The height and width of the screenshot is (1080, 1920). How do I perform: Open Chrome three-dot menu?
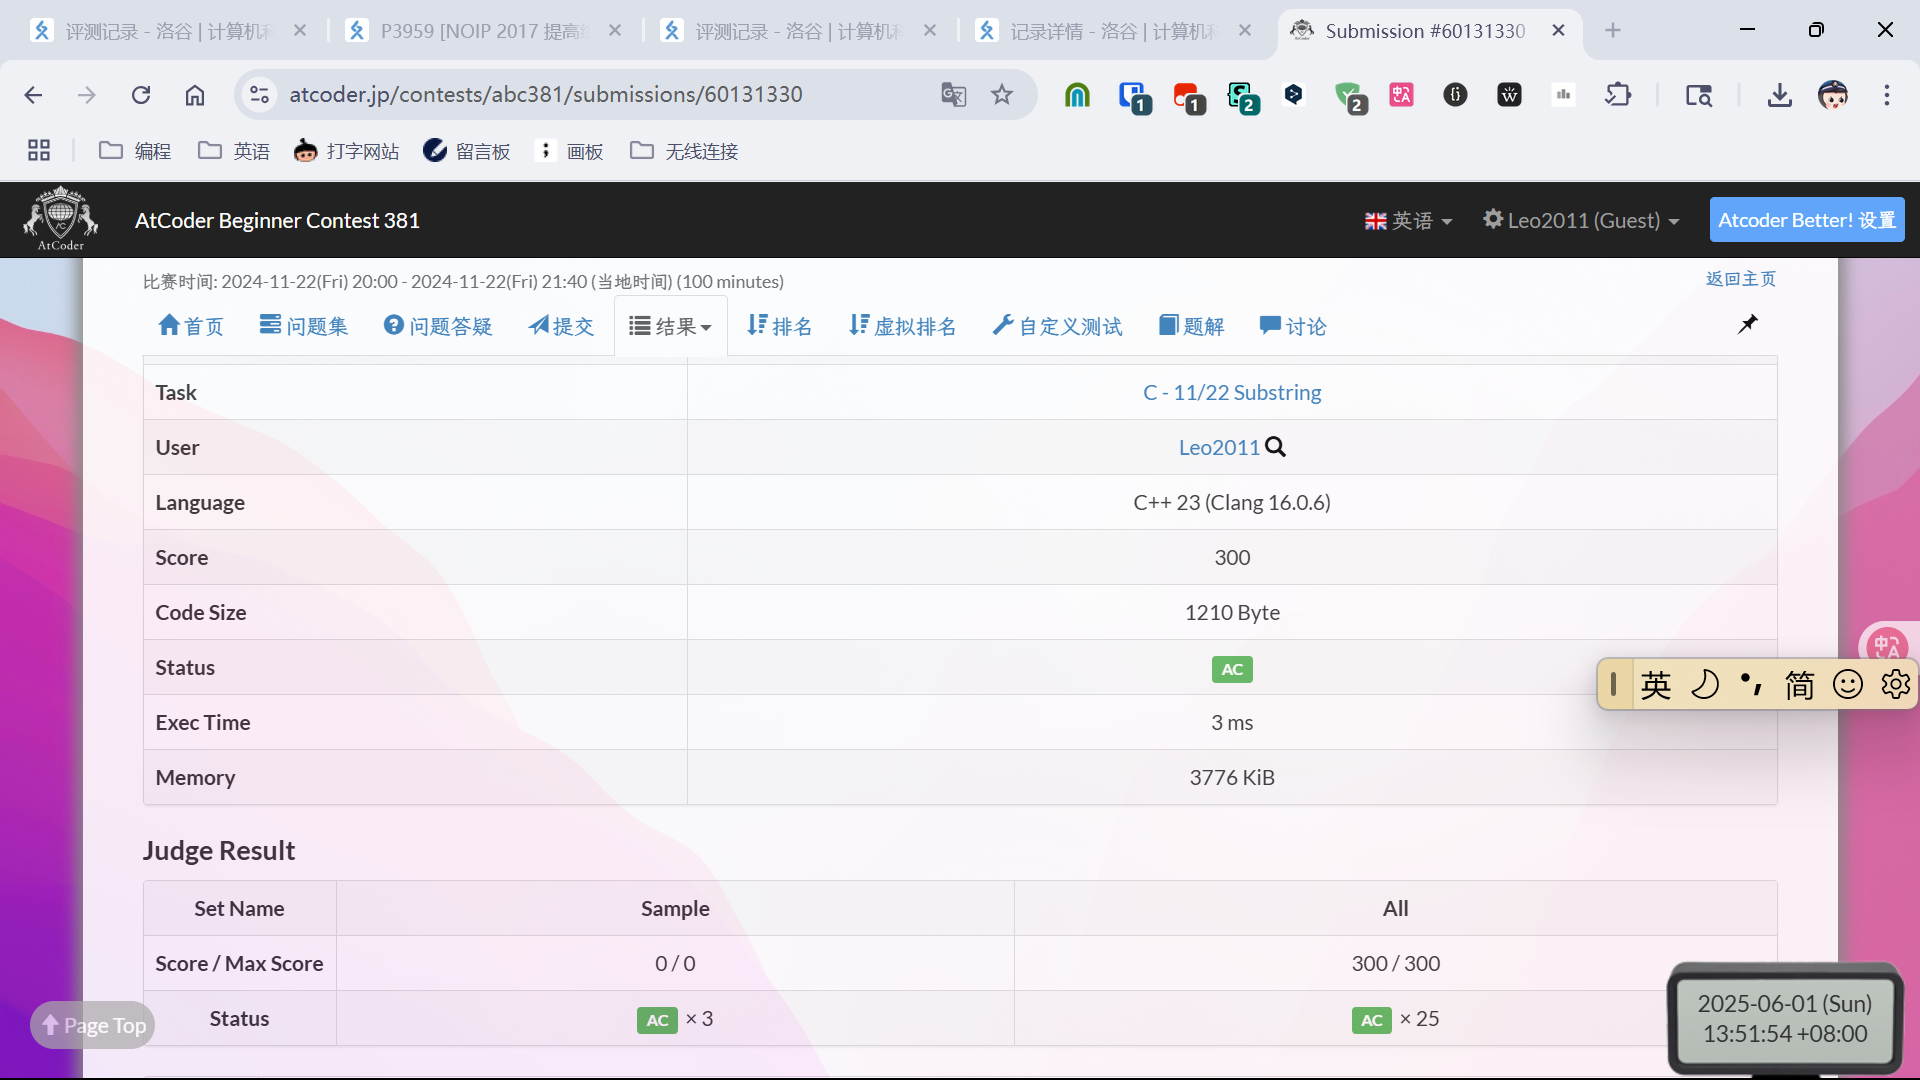(x=1887, y=95)
